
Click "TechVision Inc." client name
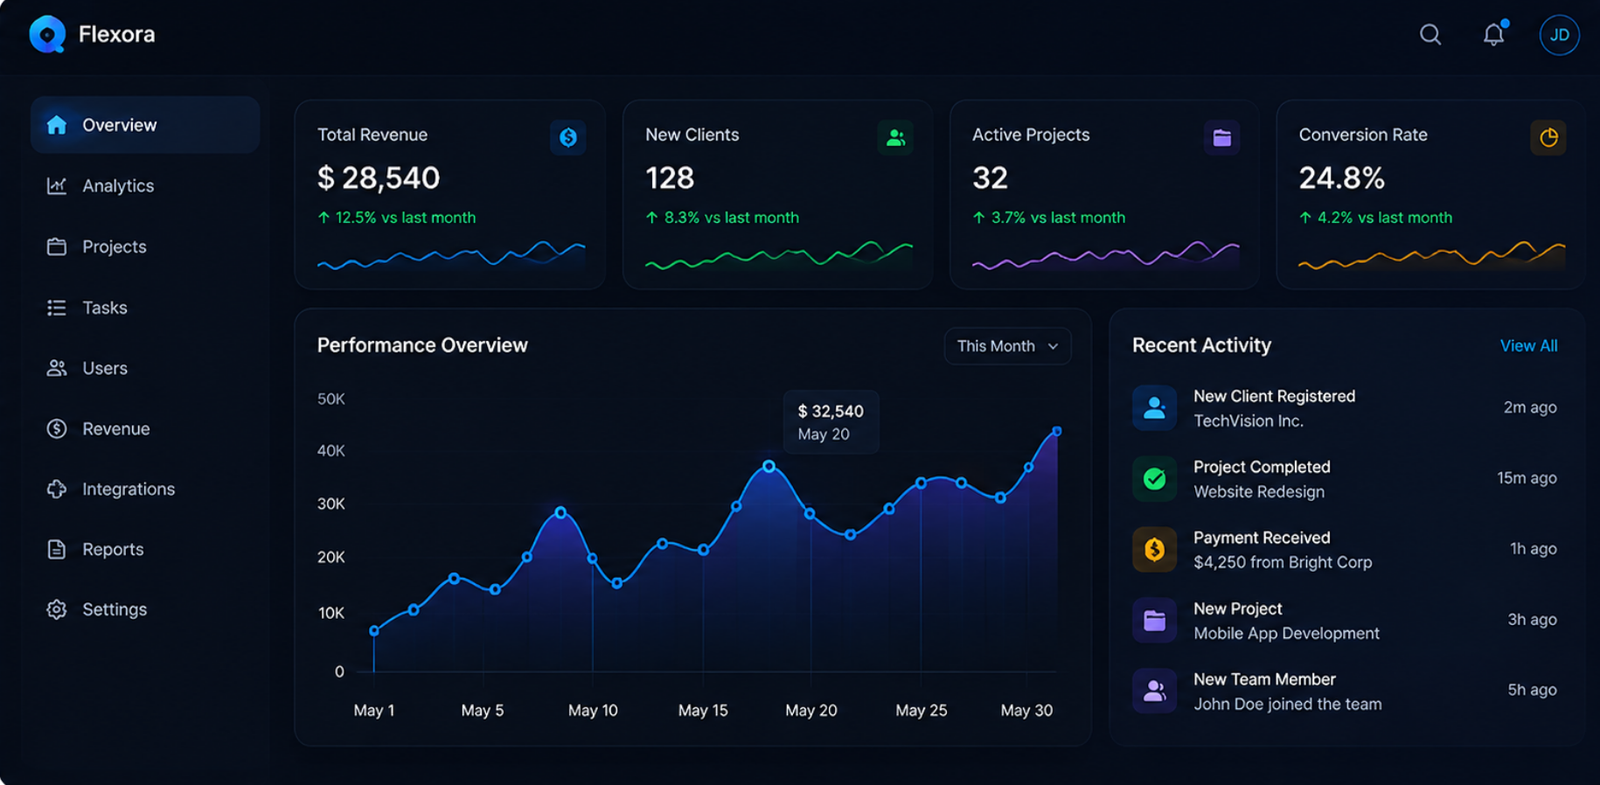coord(1248,421)
